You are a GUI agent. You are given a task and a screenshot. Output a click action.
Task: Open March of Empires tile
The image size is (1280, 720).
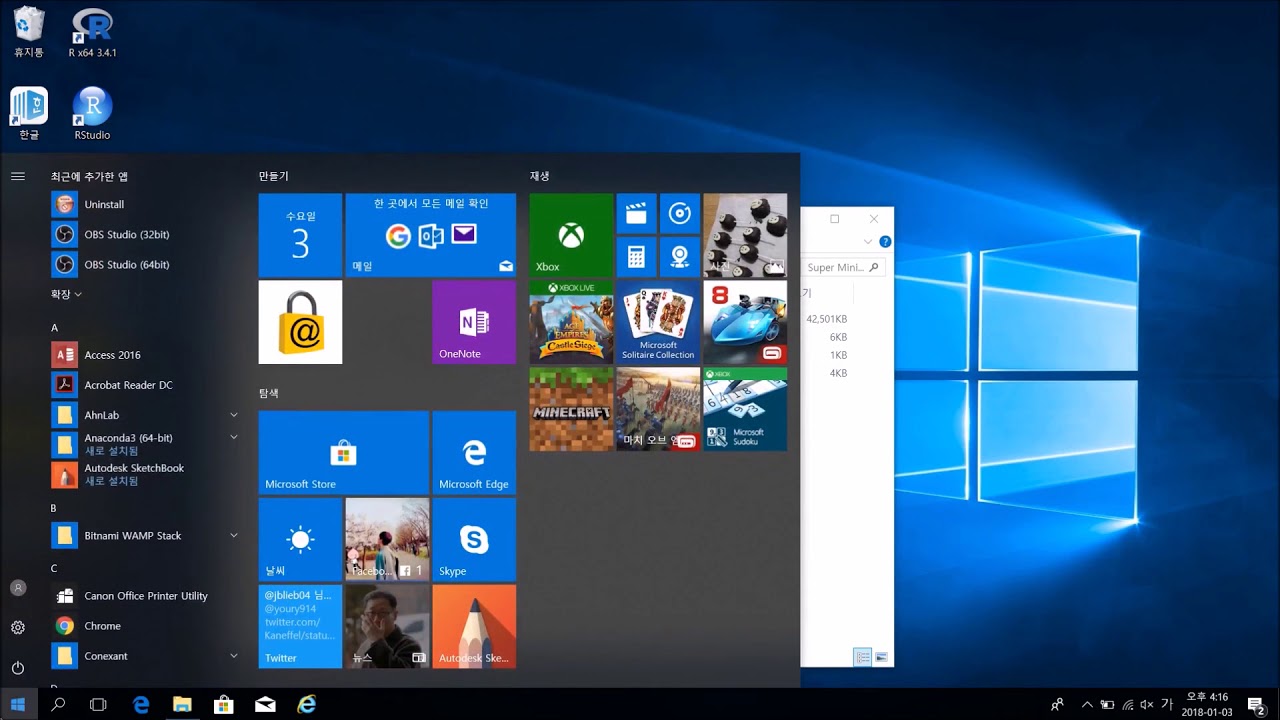[x=658, y=409]
